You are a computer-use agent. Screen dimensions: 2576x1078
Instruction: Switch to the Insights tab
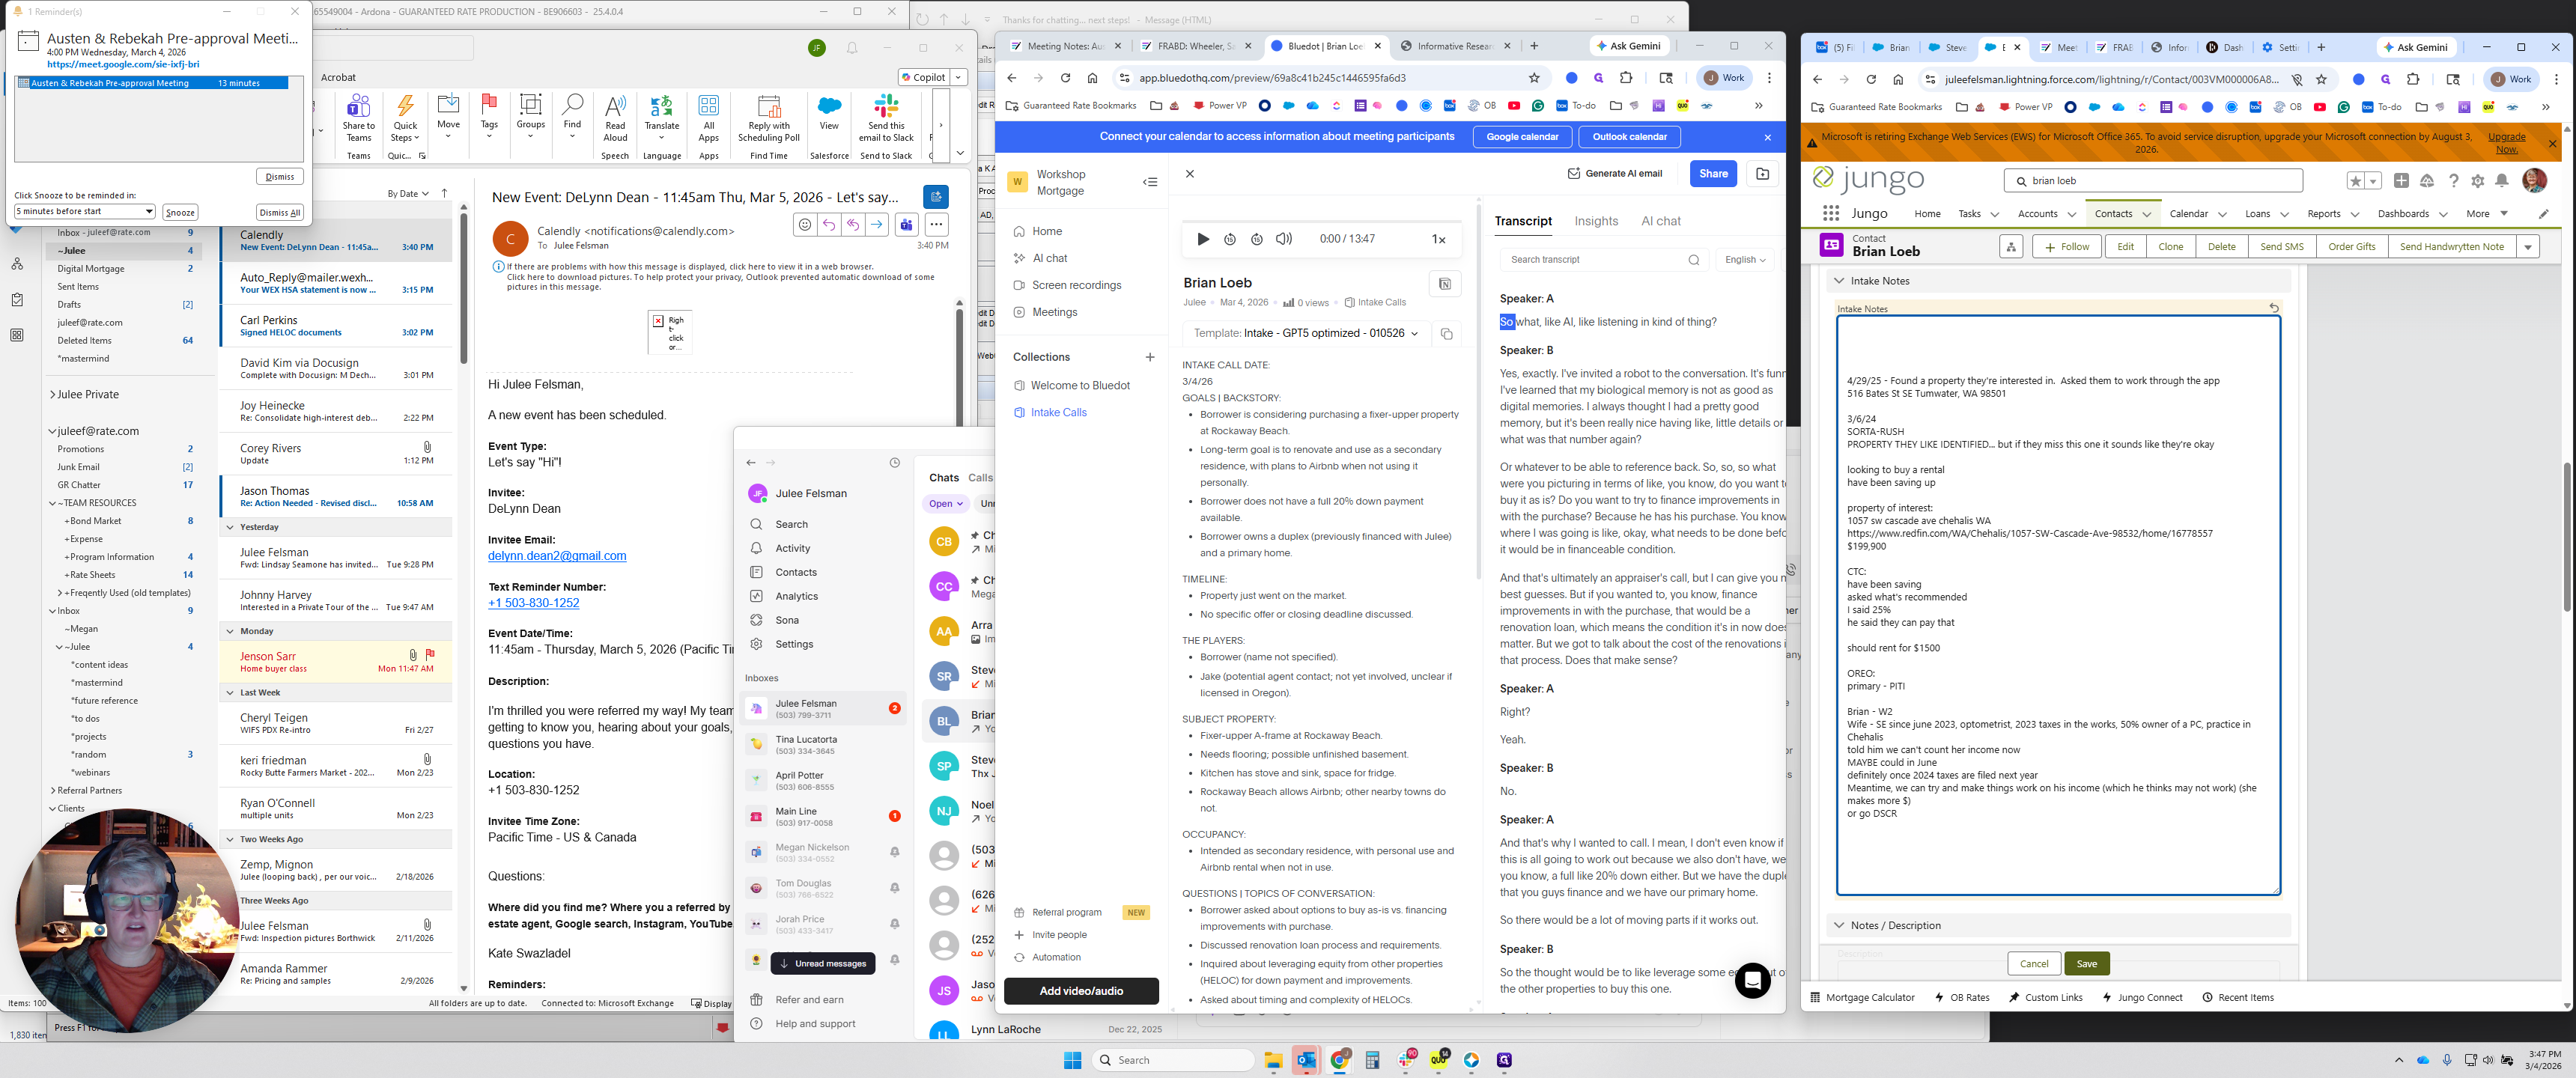pos(1595,221)
